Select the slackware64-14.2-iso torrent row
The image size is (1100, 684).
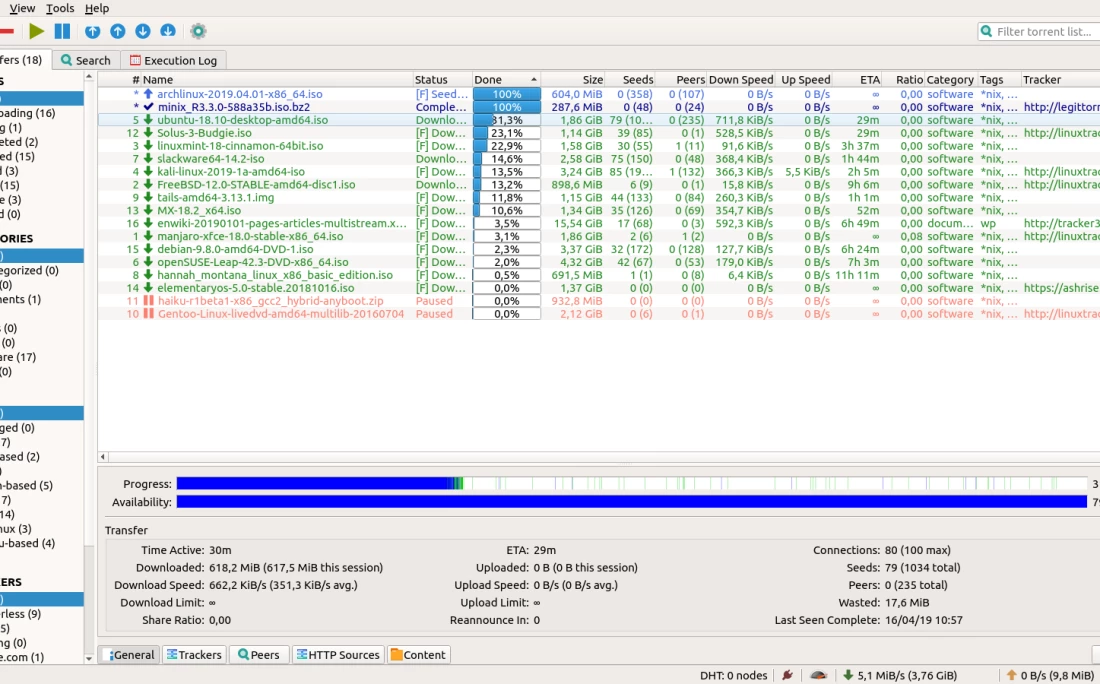click(x=210, y=159)
